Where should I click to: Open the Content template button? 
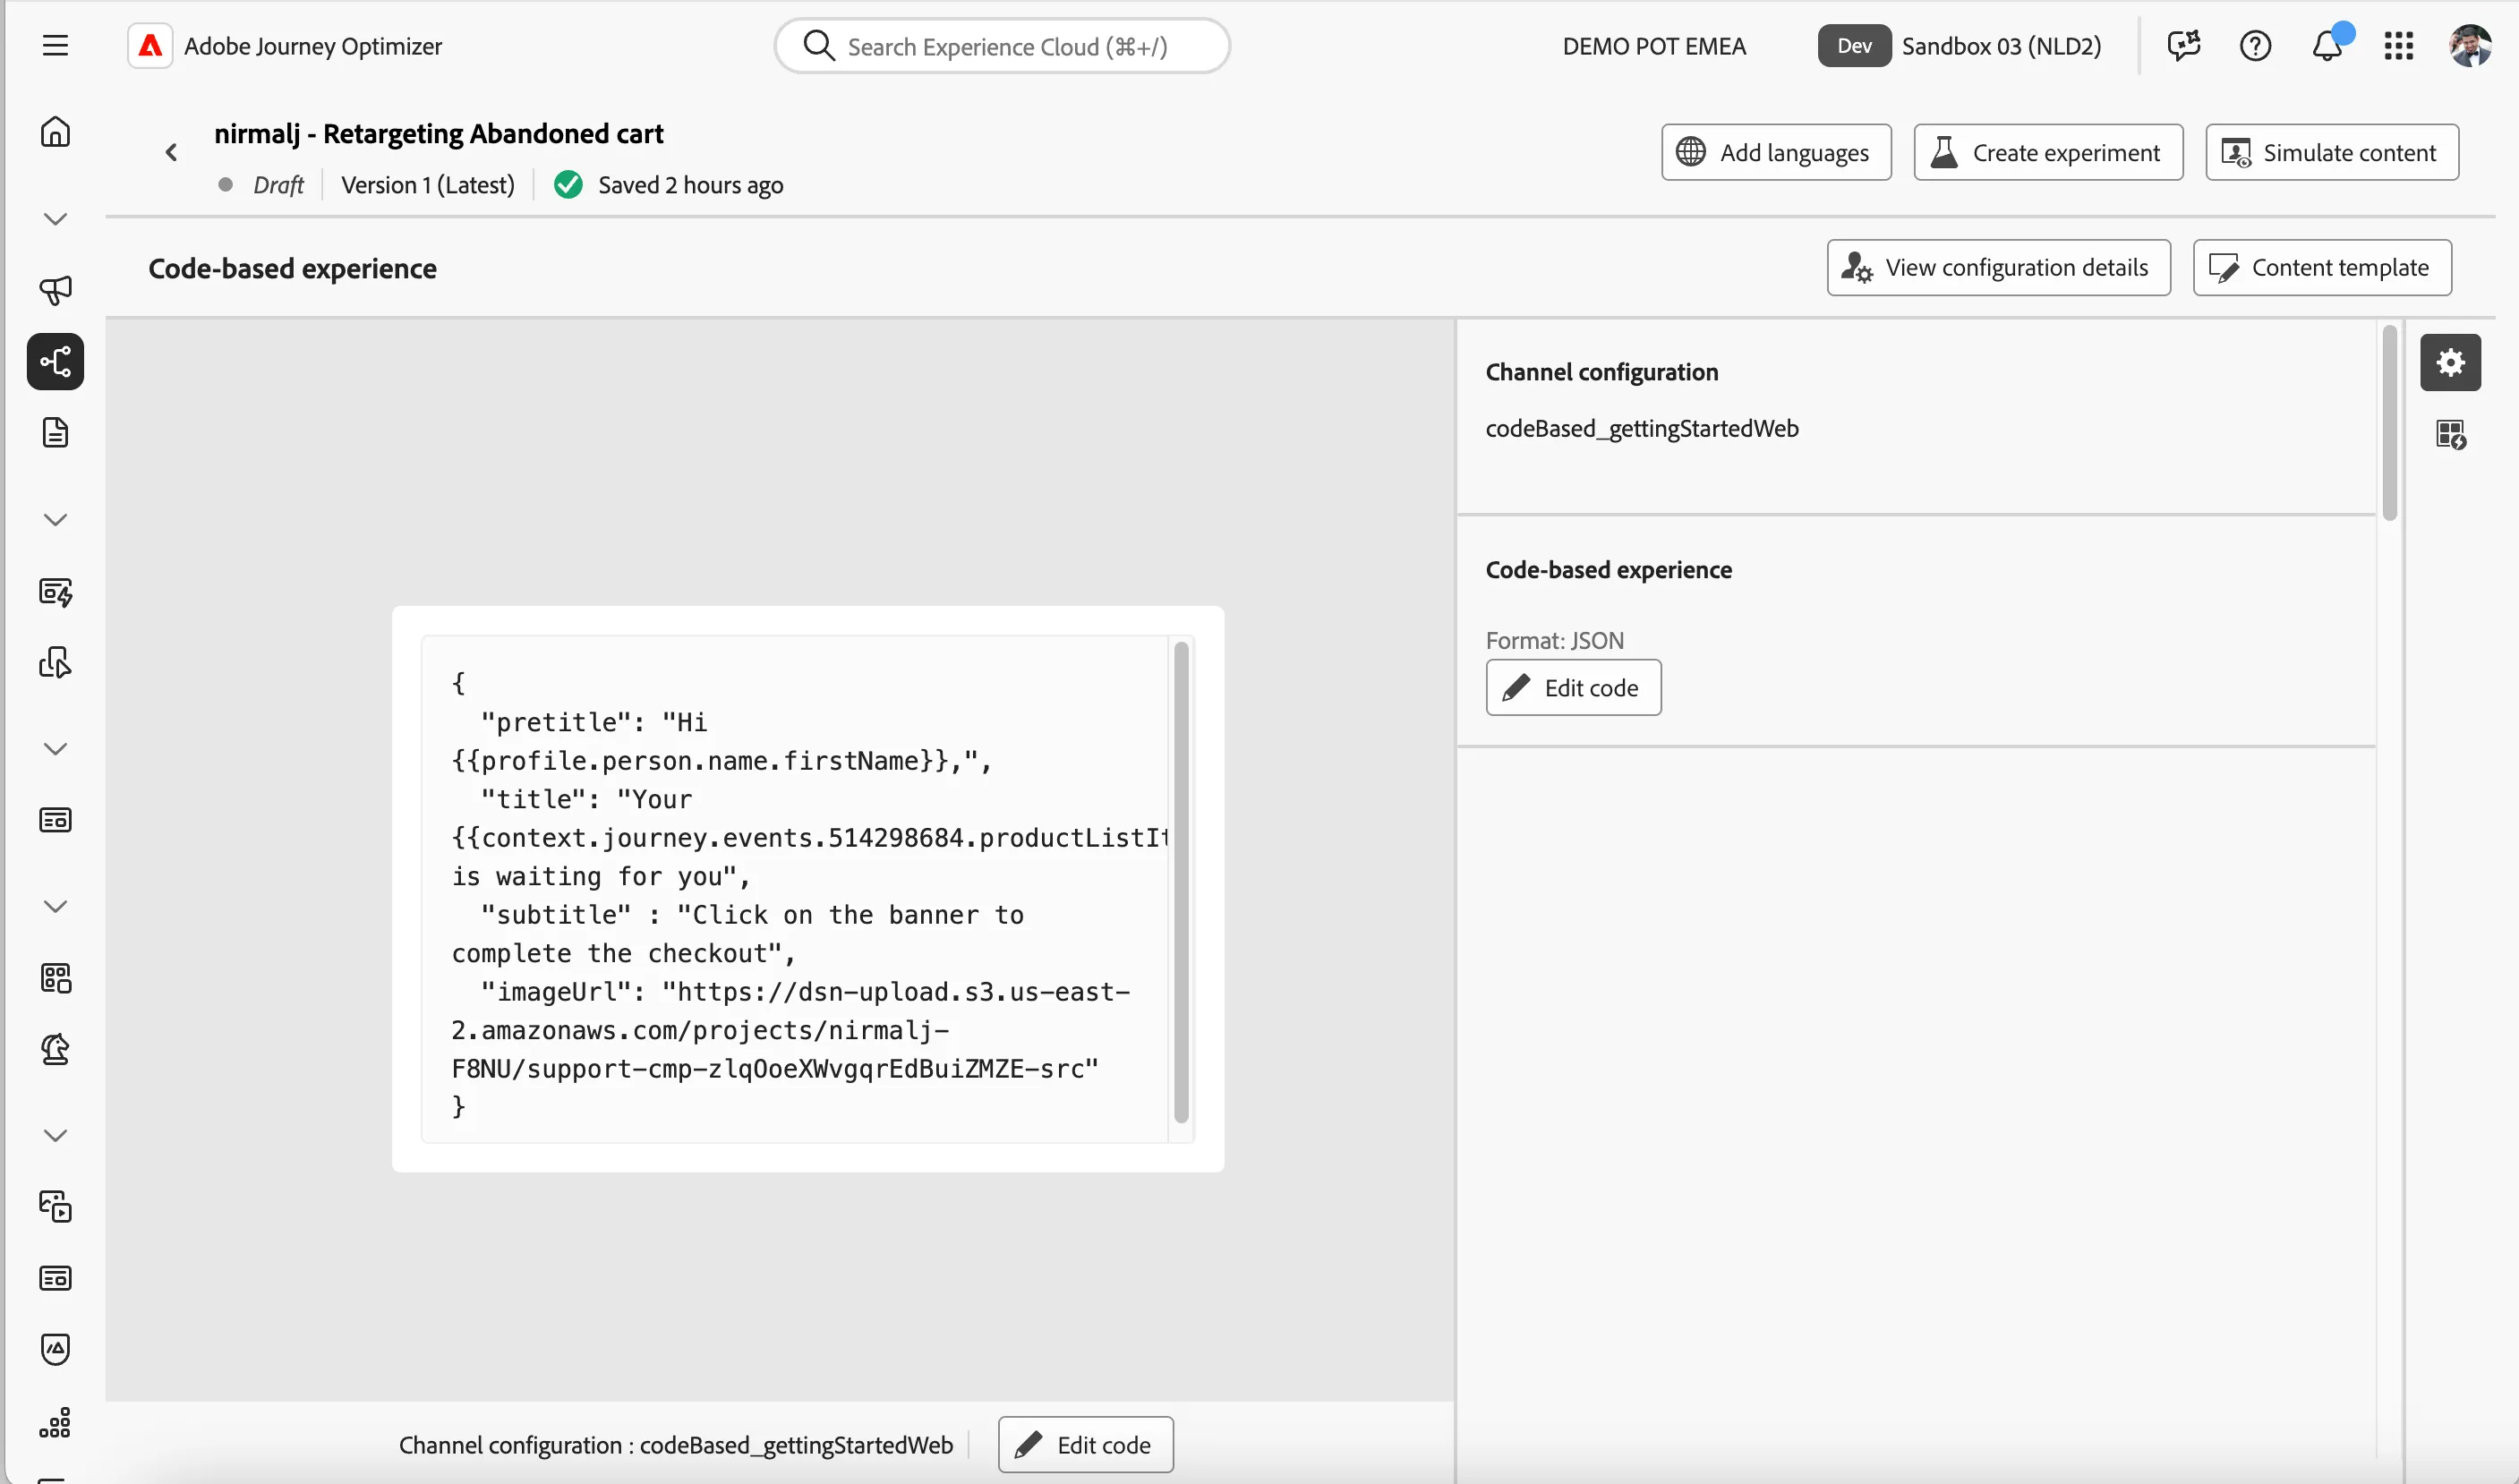[x=2321, y=267]
